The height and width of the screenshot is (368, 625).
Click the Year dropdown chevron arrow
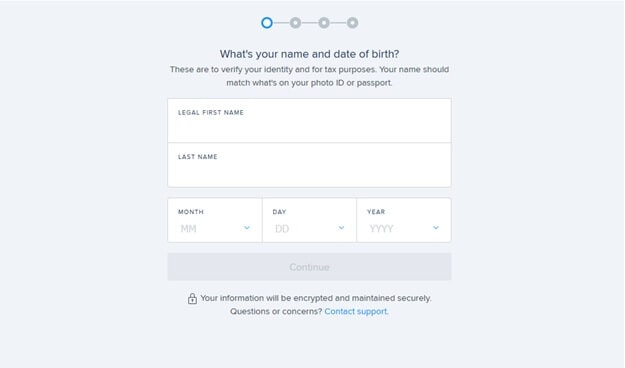point(436,228)
